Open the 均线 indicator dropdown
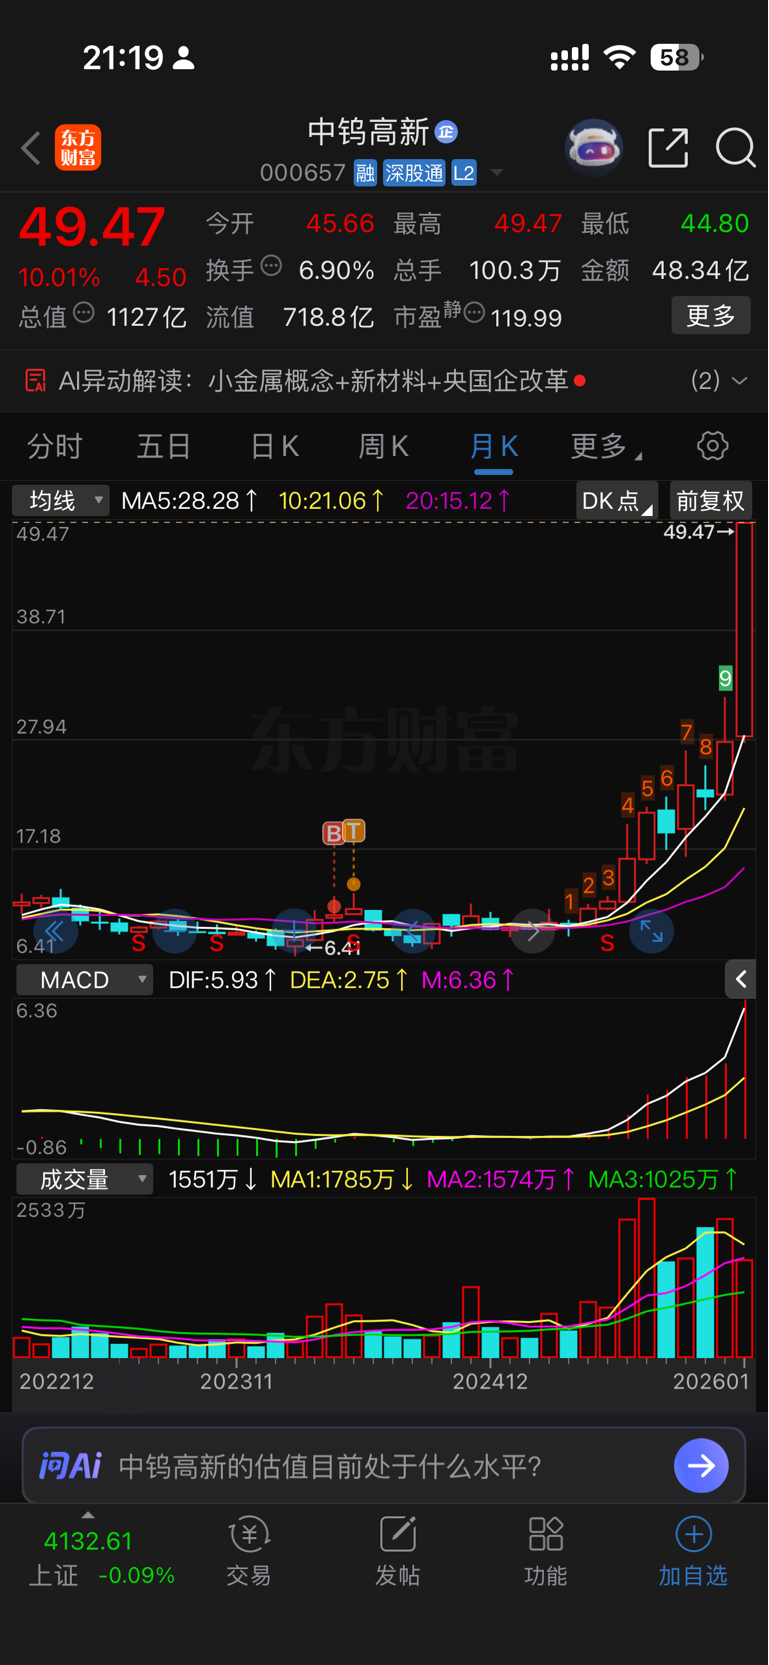769x1665 pixels. tap(60, 500)
